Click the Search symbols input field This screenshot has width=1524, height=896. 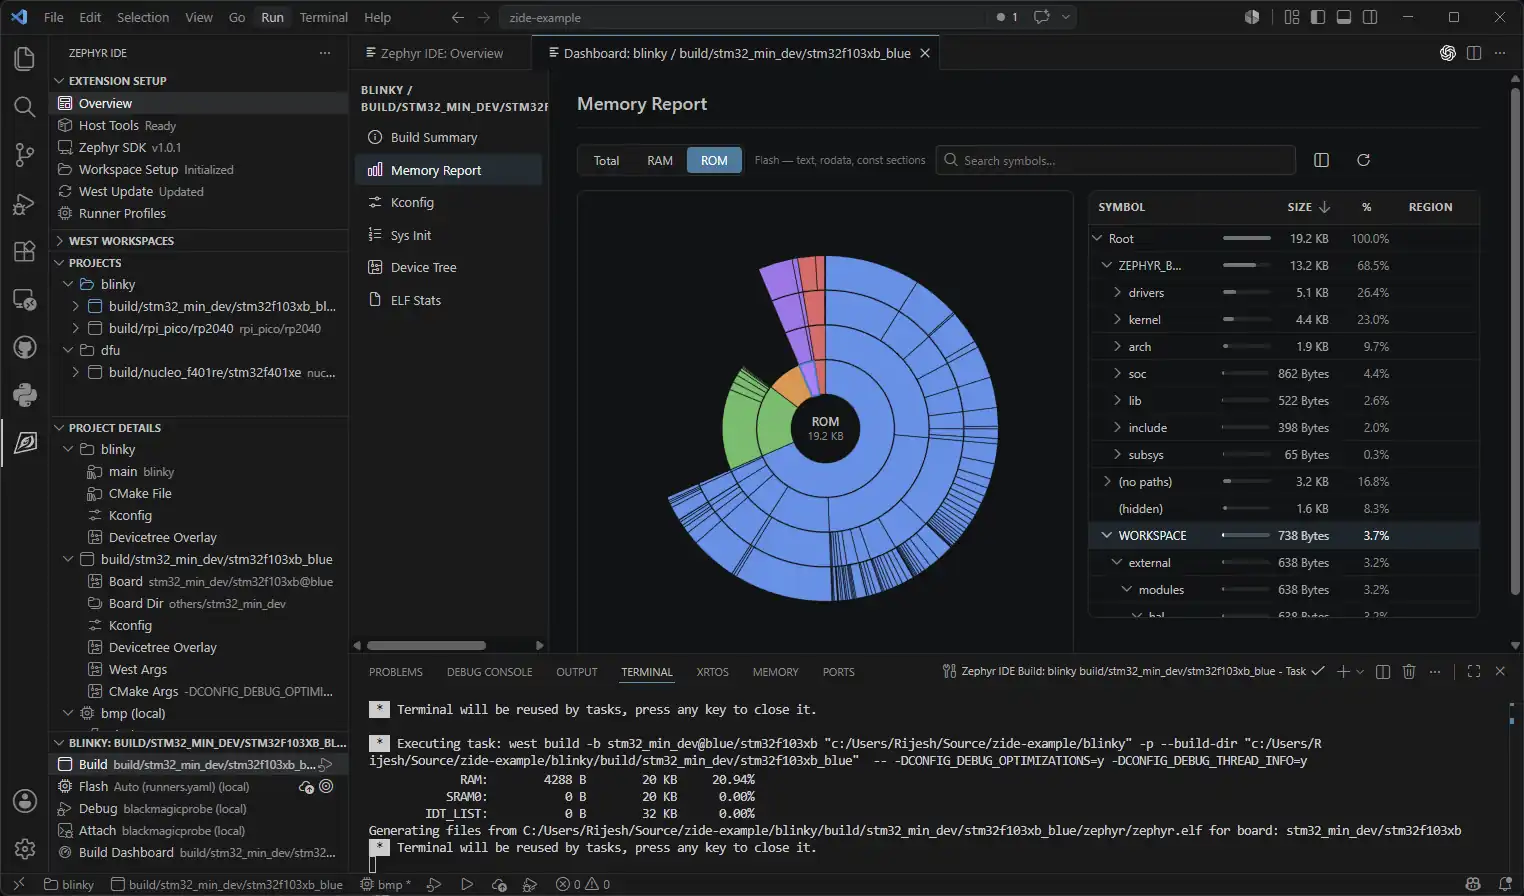pos(1116,160)
